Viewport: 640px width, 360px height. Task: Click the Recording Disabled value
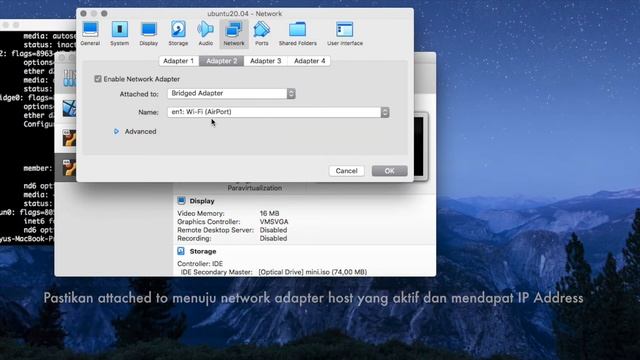pyautogui.click(x=273, y=238)
